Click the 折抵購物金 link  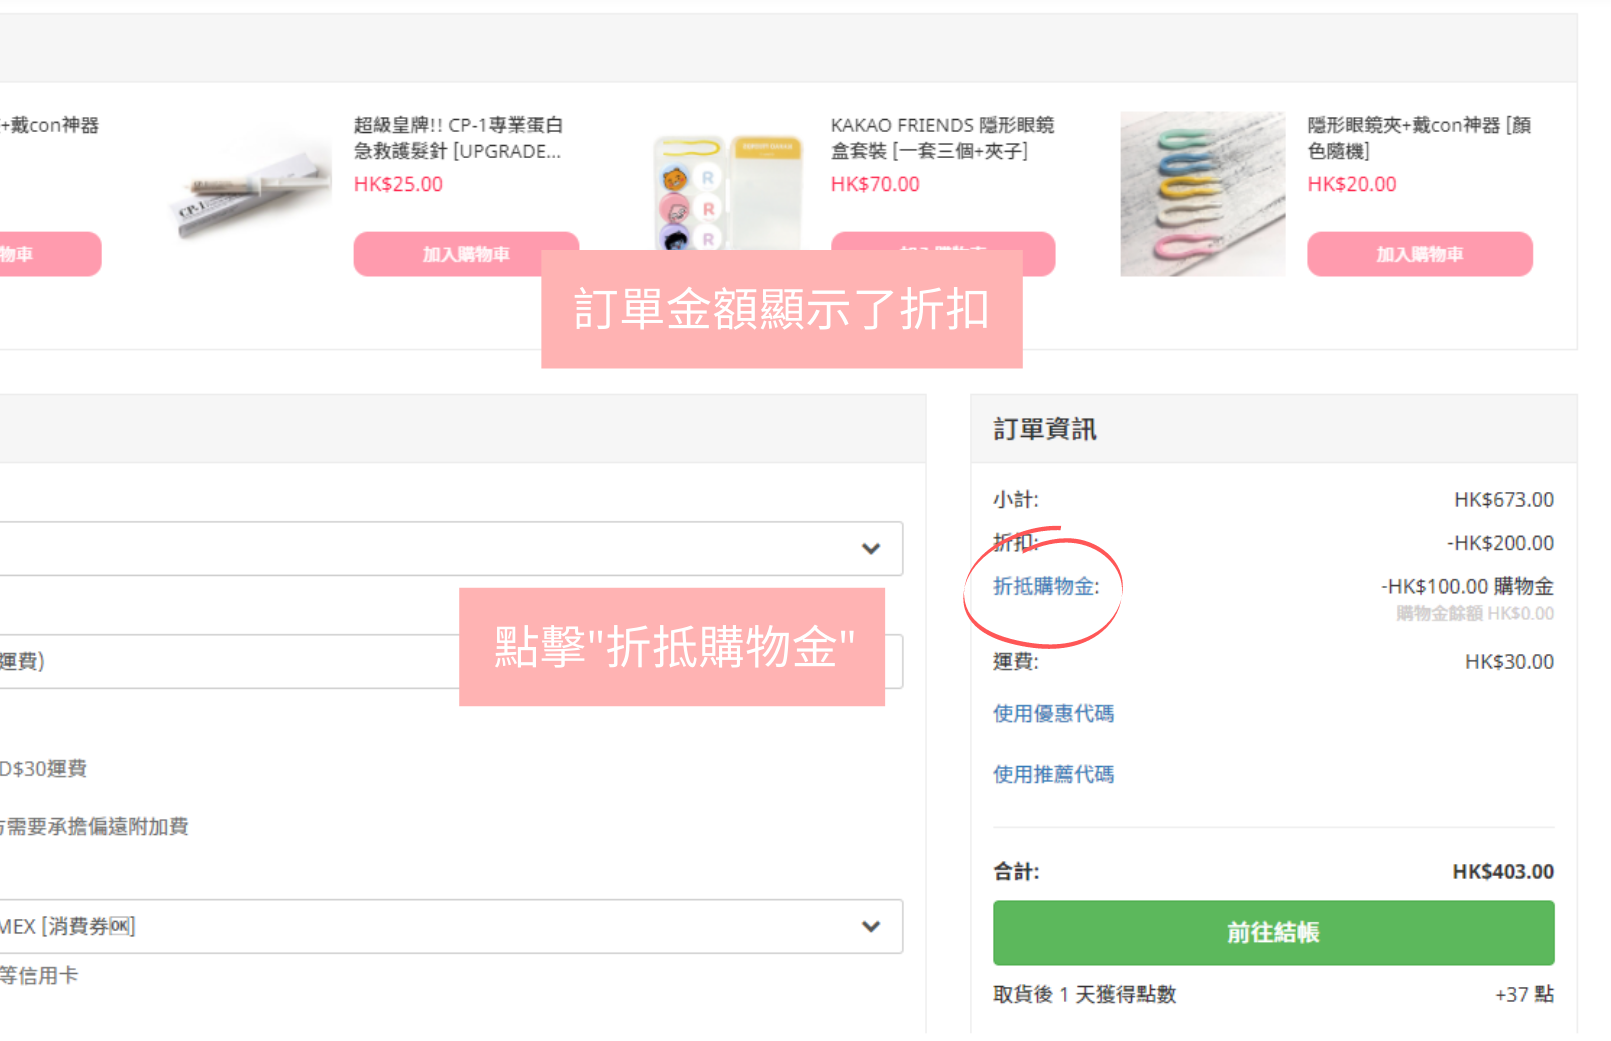point(1045,587)
